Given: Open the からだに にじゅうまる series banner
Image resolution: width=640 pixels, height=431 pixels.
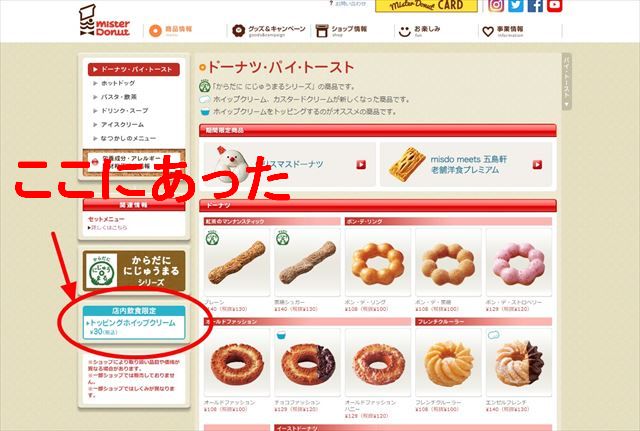Looking at the screenshot, I should coord(134,271).
